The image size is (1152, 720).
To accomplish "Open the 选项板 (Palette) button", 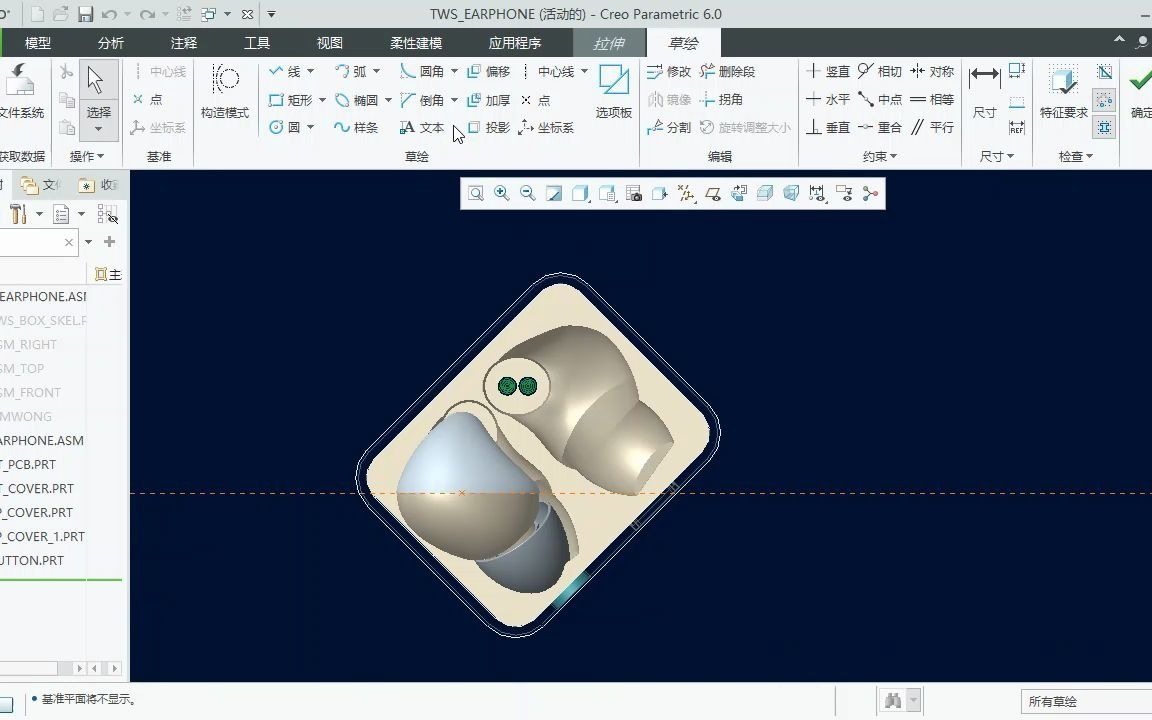I will click(x=613, y=90).
